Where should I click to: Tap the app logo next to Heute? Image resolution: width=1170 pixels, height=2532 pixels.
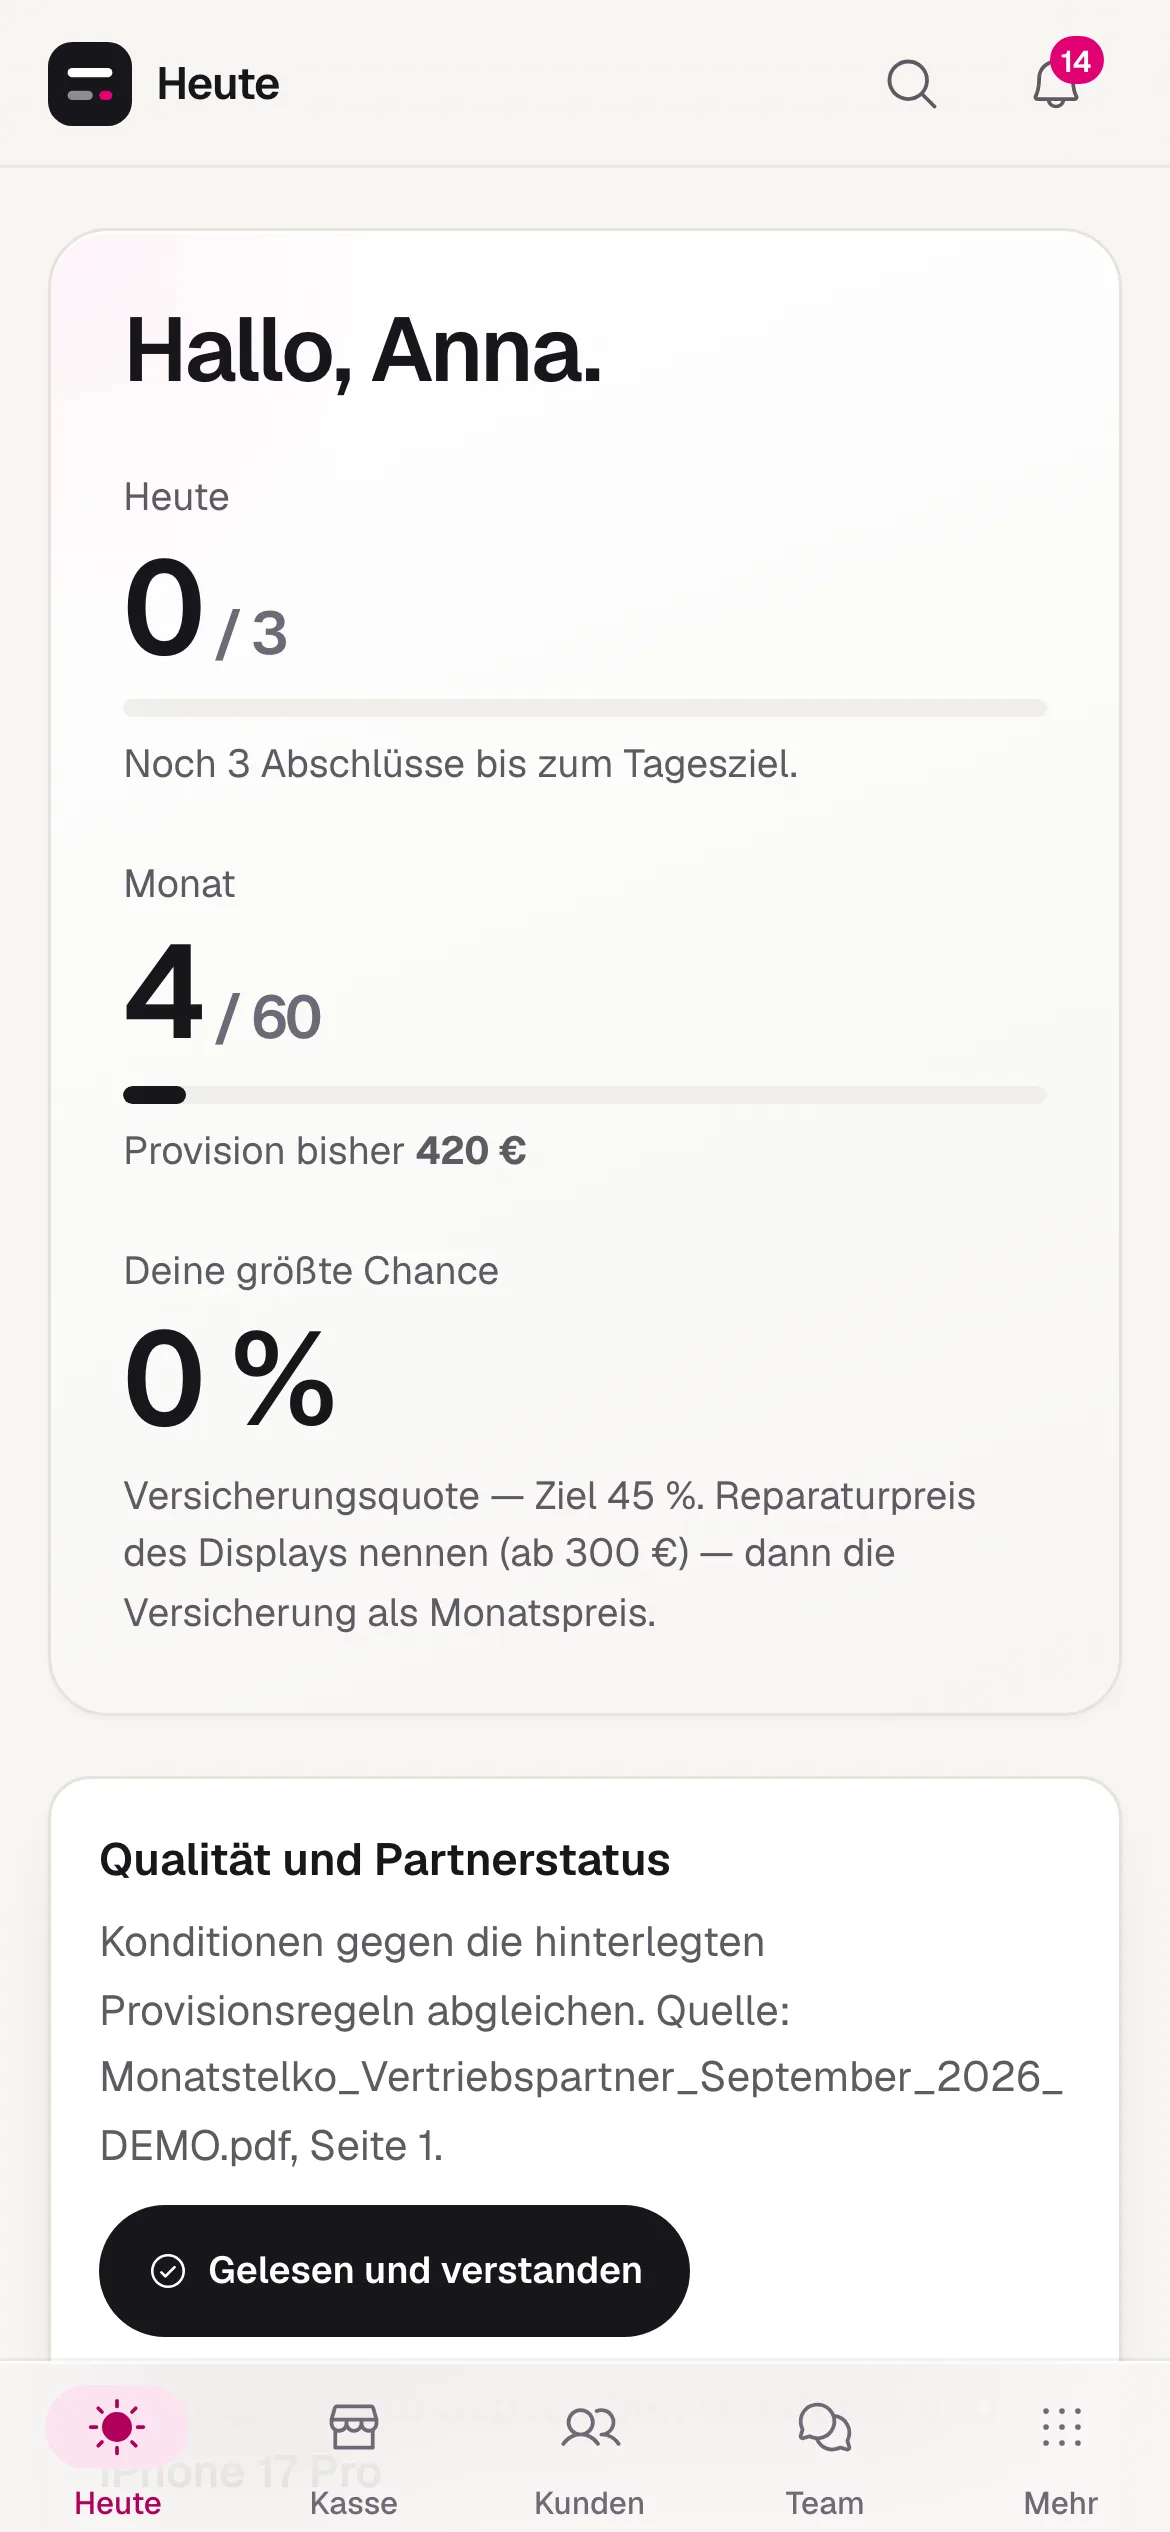[90, 84]
